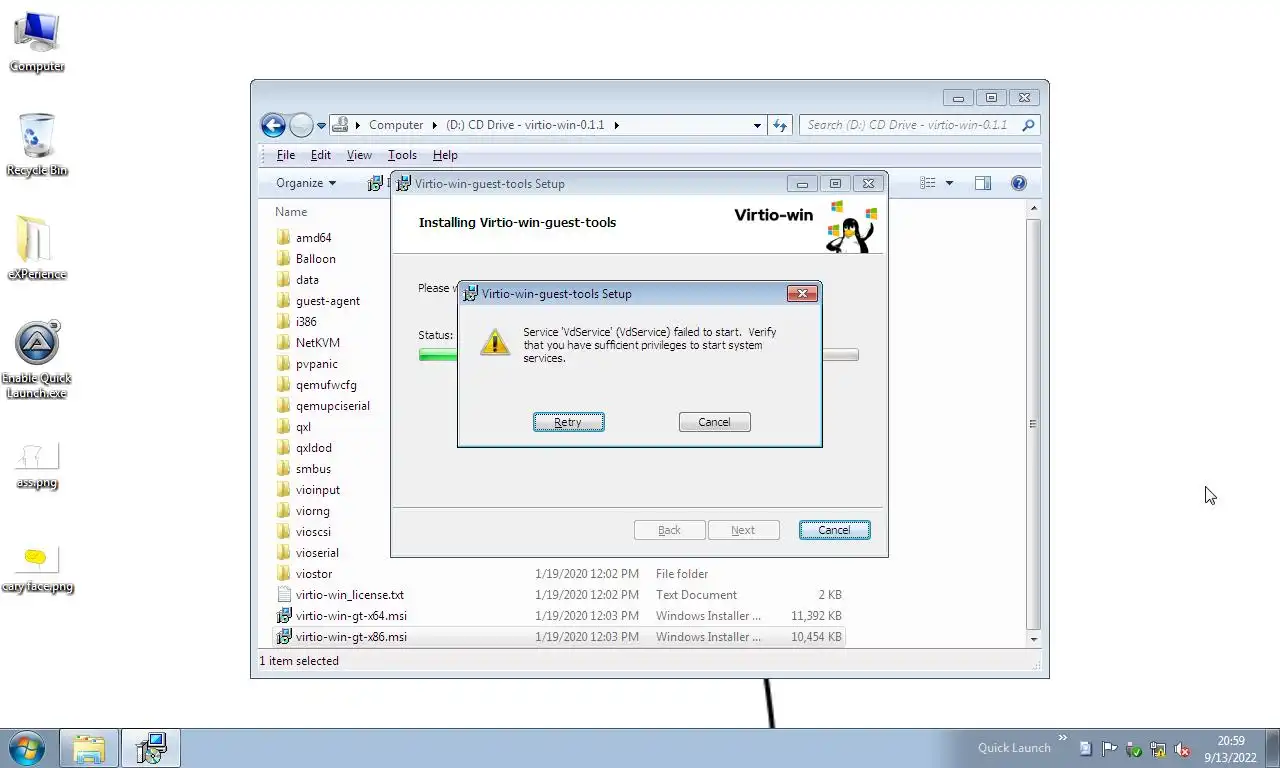1280x768 pixels.
Task: Sort files by the Name column
Action: click(291, 212)
